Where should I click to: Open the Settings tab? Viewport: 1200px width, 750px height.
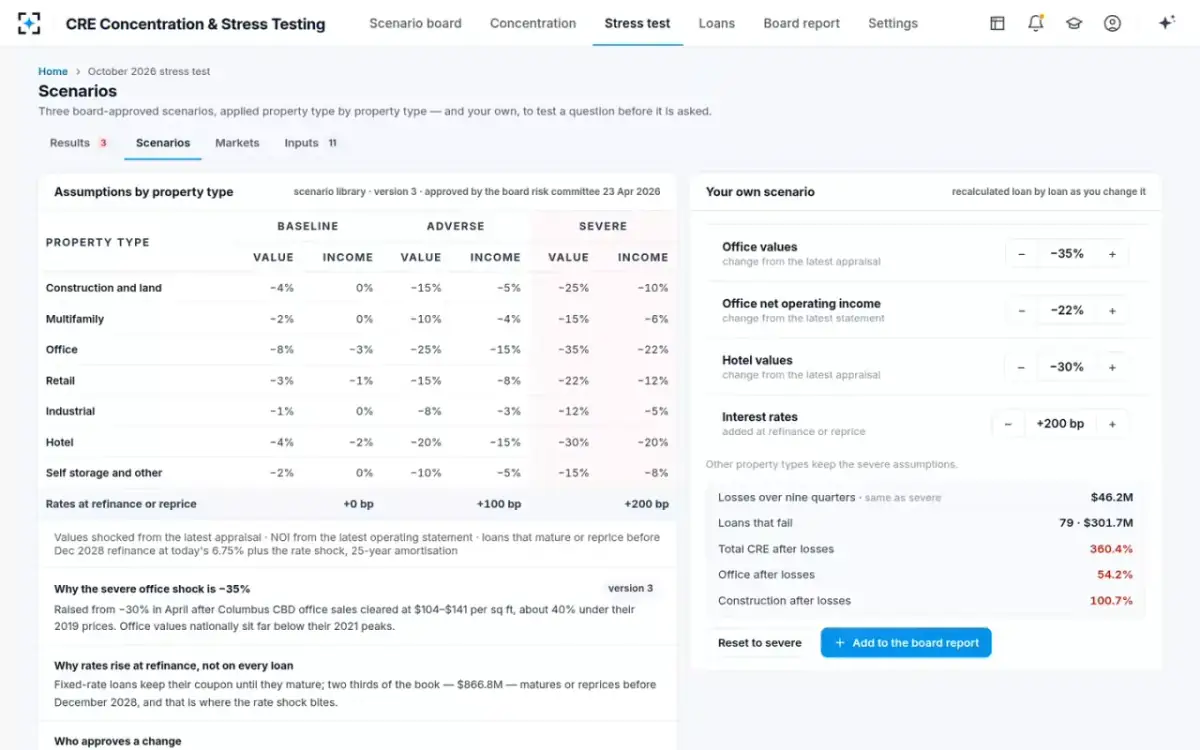tap(893, 23)
